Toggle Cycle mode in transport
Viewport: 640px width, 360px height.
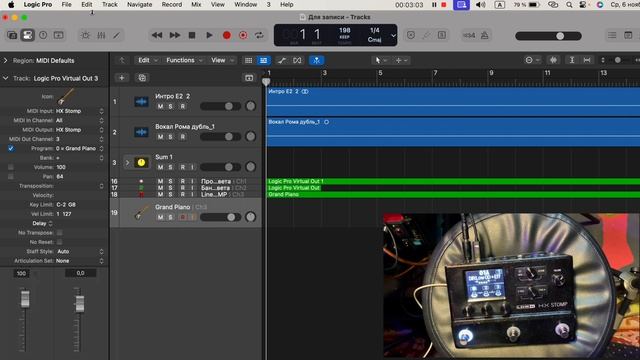[259, 36]
